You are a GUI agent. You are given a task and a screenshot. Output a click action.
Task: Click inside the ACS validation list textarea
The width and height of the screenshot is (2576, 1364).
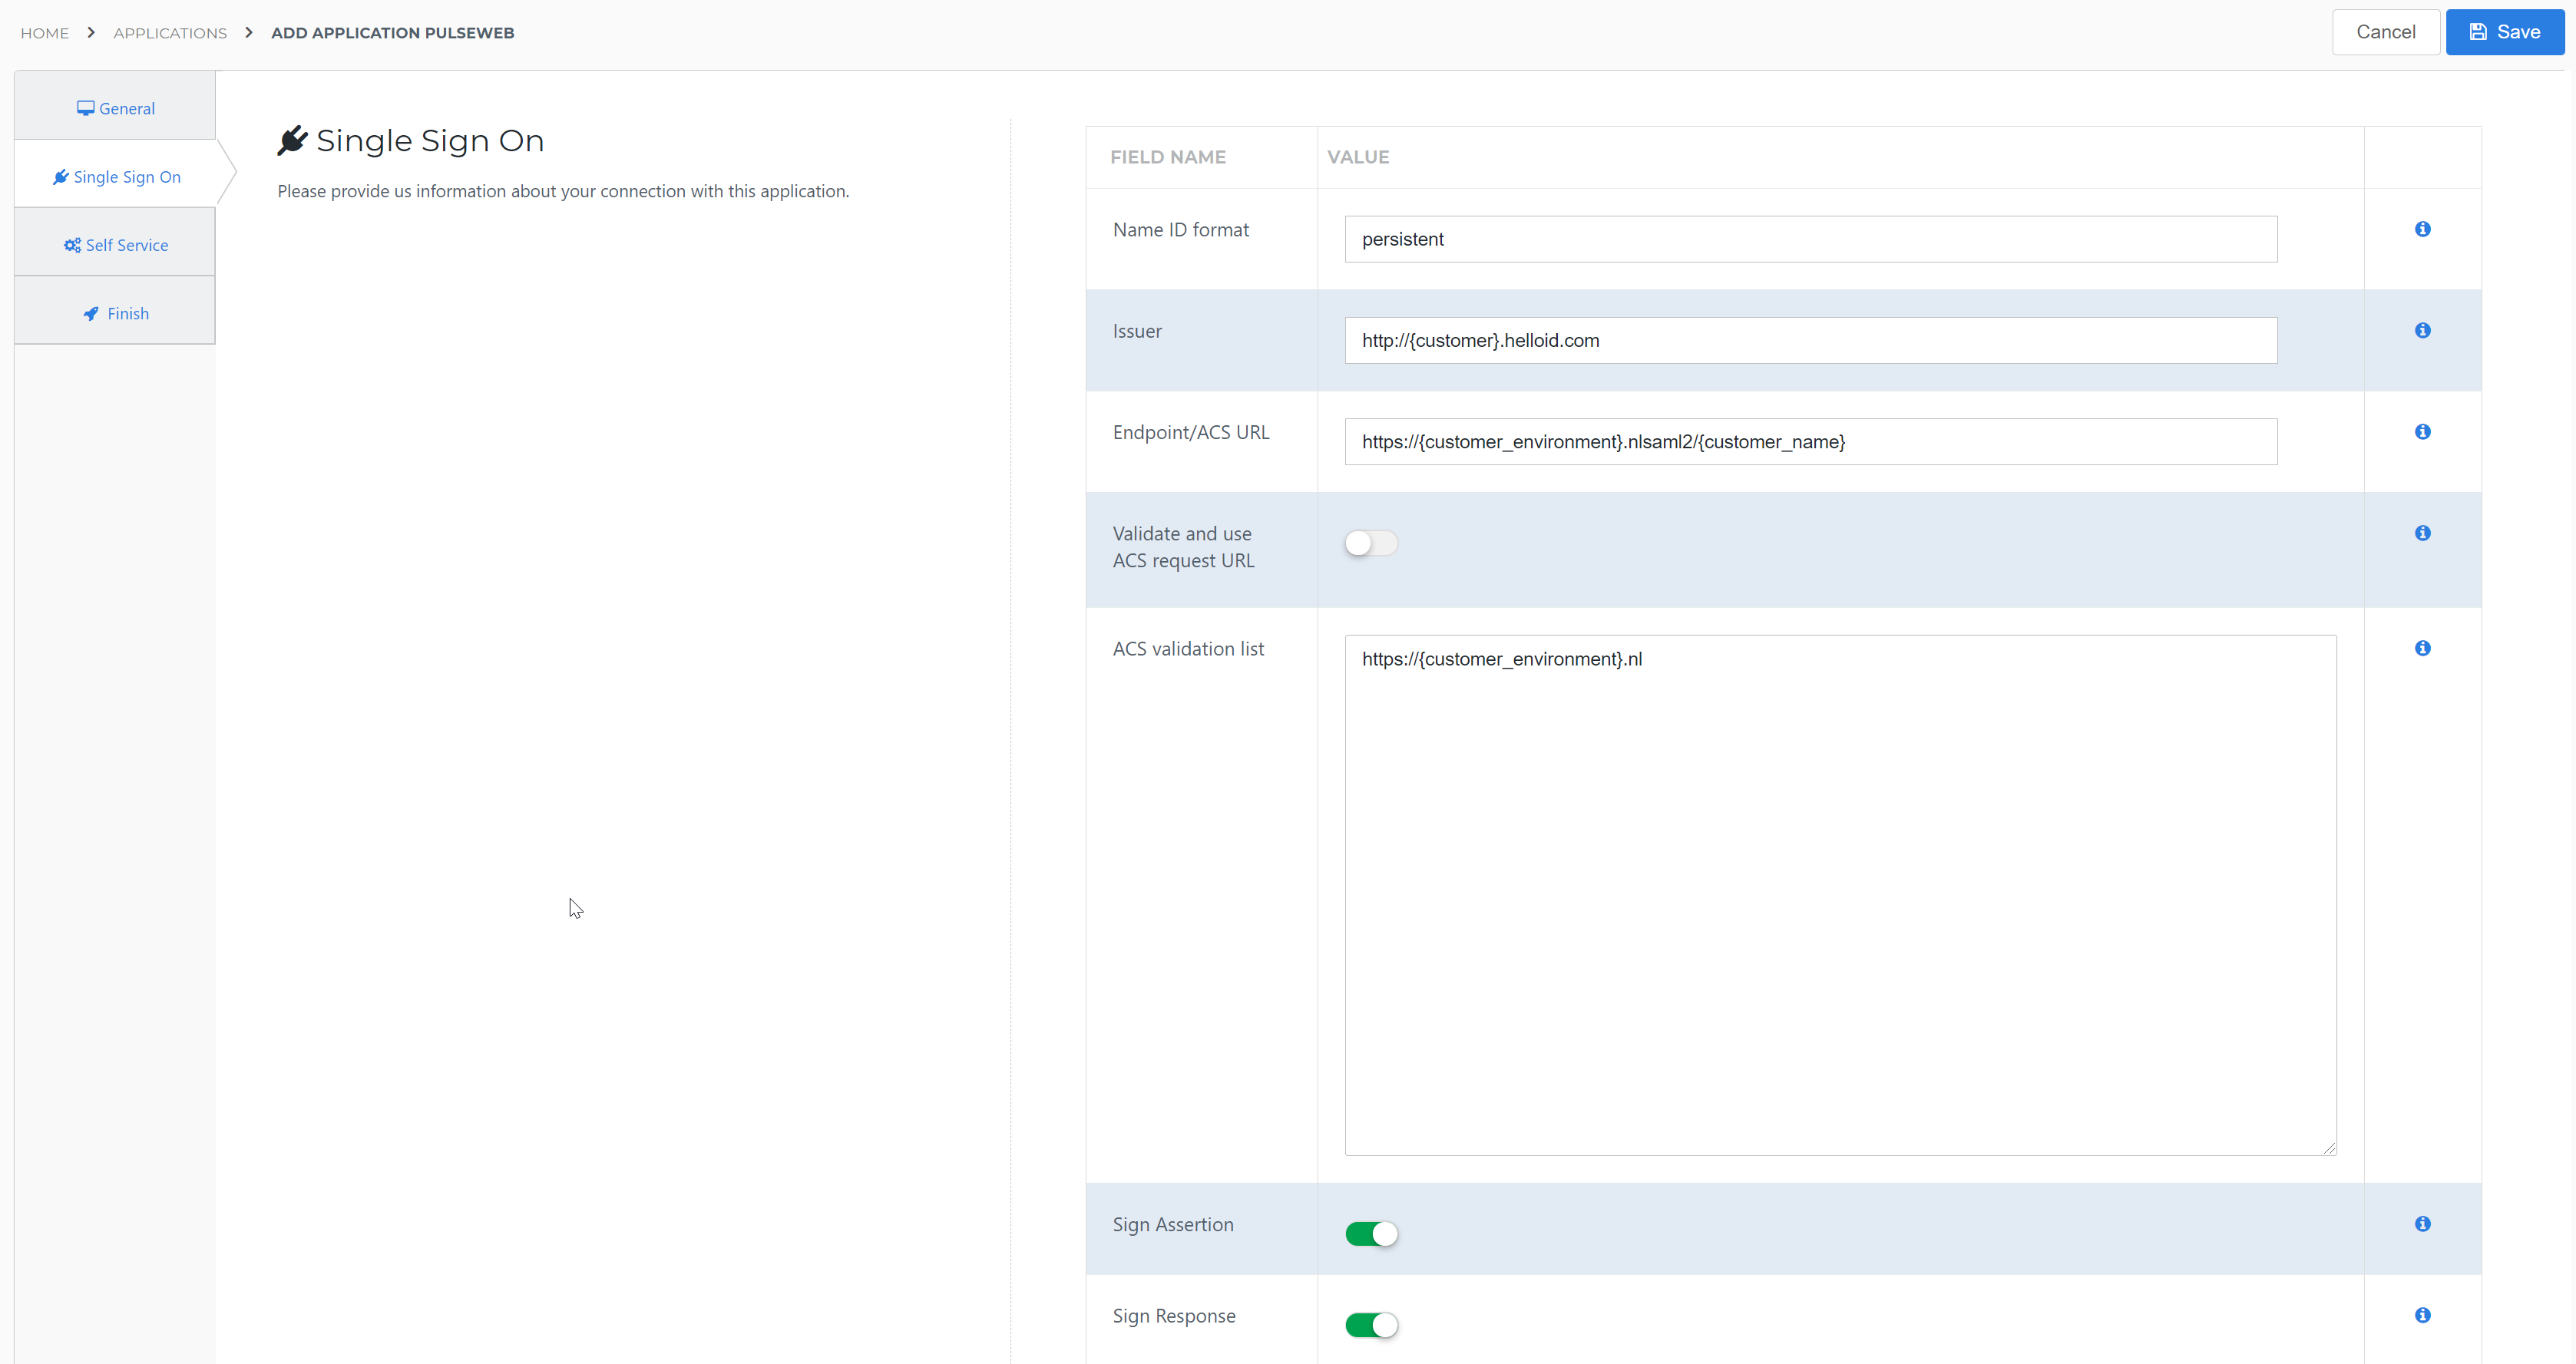click(1840, 895)
